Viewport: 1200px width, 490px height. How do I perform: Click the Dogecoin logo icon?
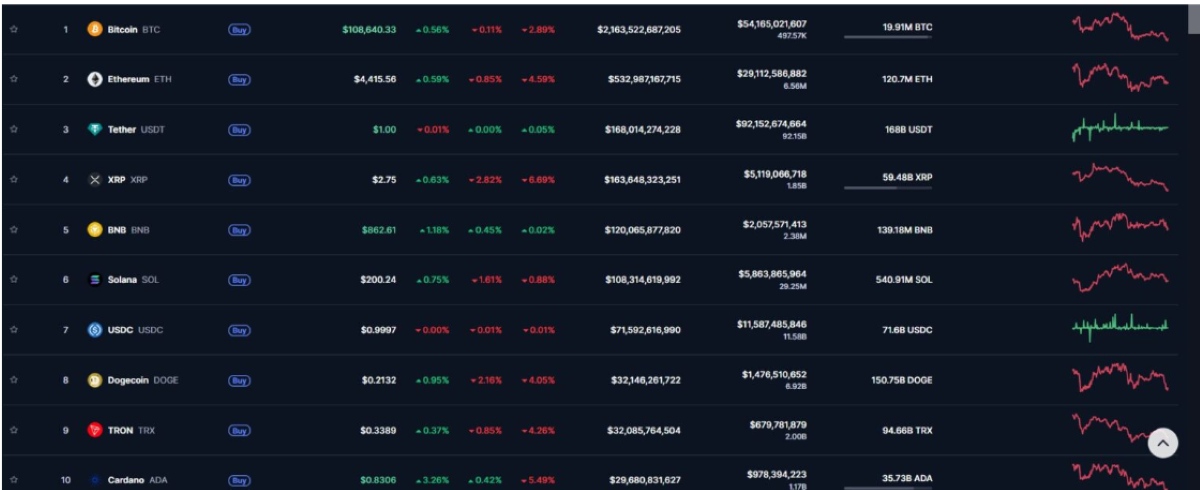pos(95,380)
